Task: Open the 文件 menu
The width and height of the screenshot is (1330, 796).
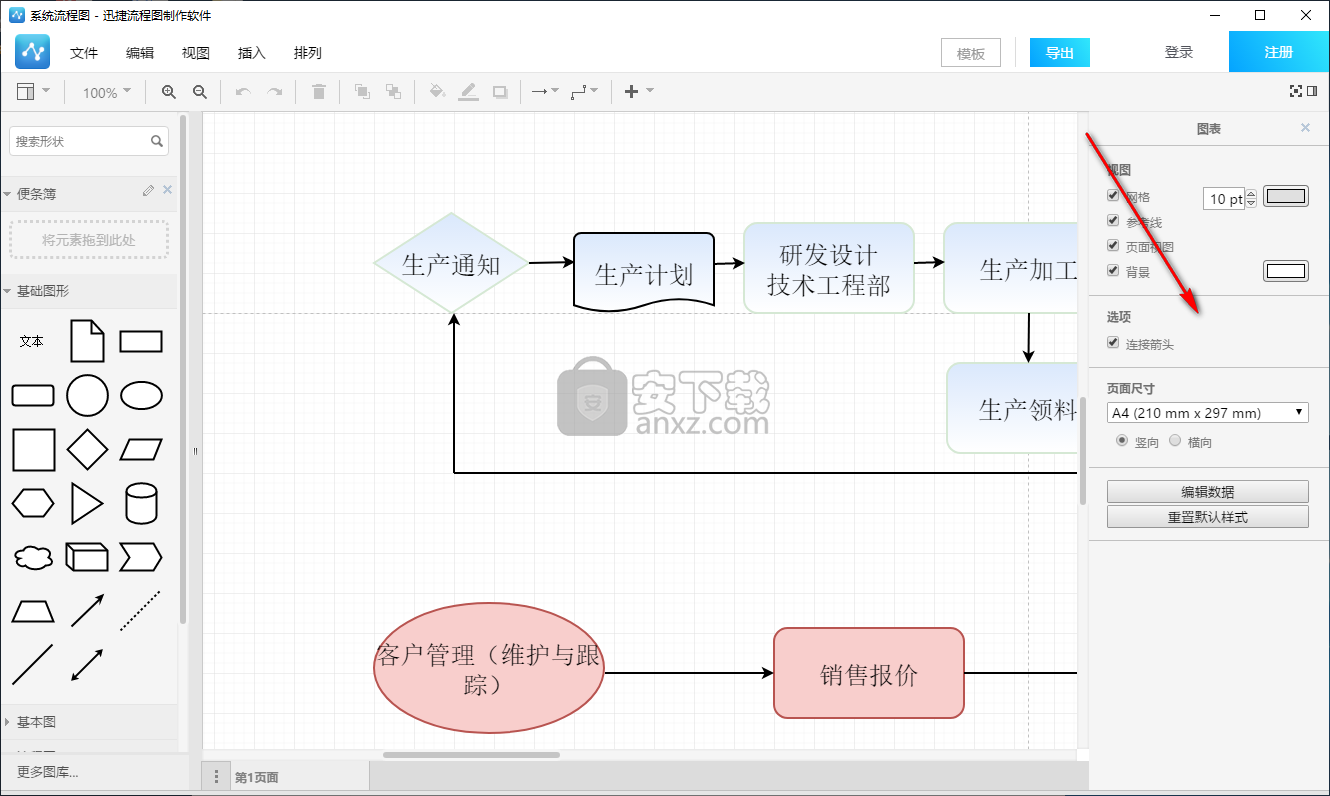Action: [x=84, y=53]
